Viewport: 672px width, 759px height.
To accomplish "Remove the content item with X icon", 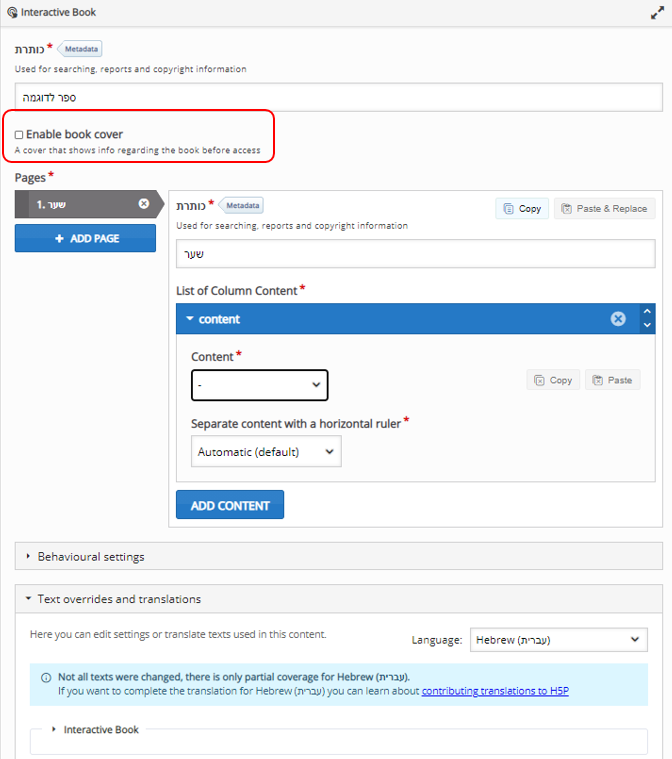I will [618, 319].
